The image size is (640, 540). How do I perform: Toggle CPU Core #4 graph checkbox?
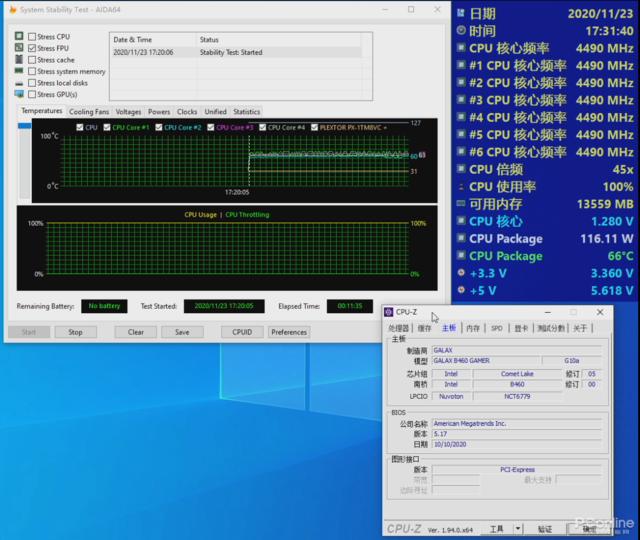click(x=262, y=127)
